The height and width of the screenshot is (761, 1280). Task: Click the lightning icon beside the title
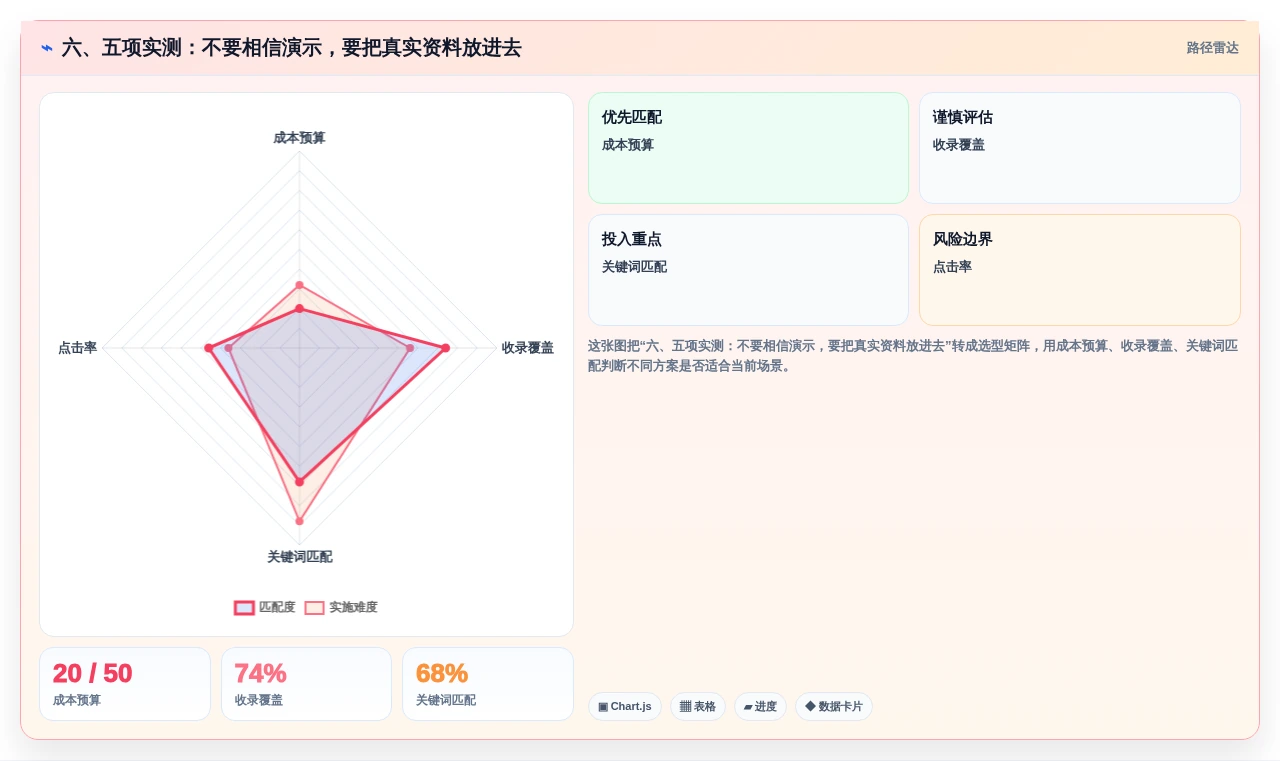47,48
